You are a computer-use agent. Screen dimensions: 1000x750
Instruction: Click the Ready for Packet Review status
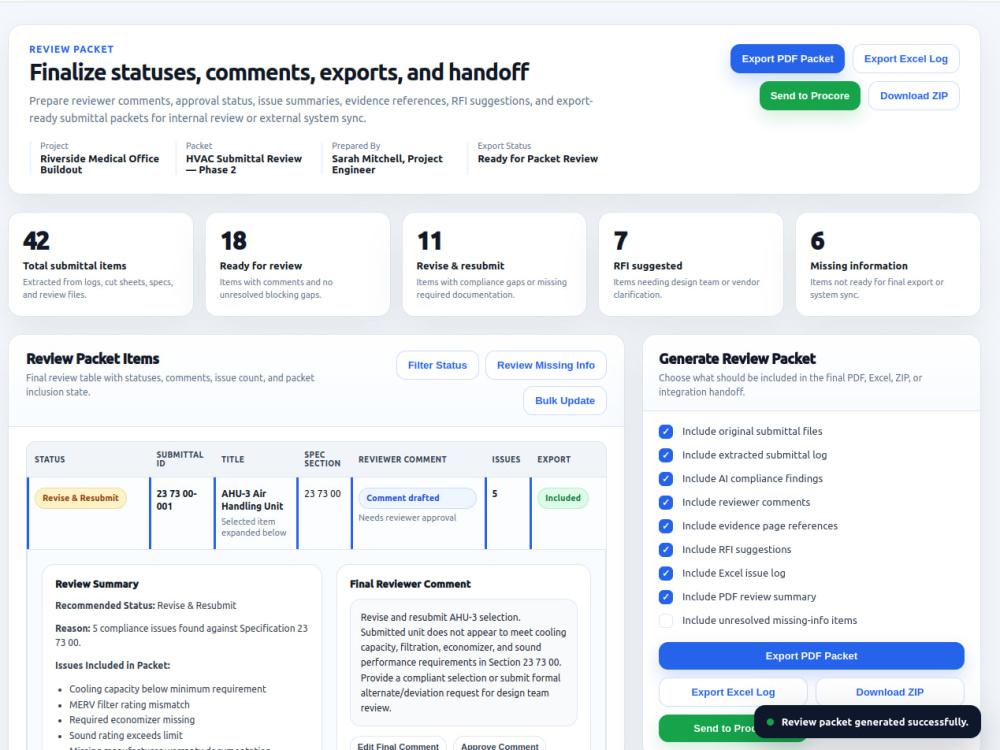tap(538, 159)
